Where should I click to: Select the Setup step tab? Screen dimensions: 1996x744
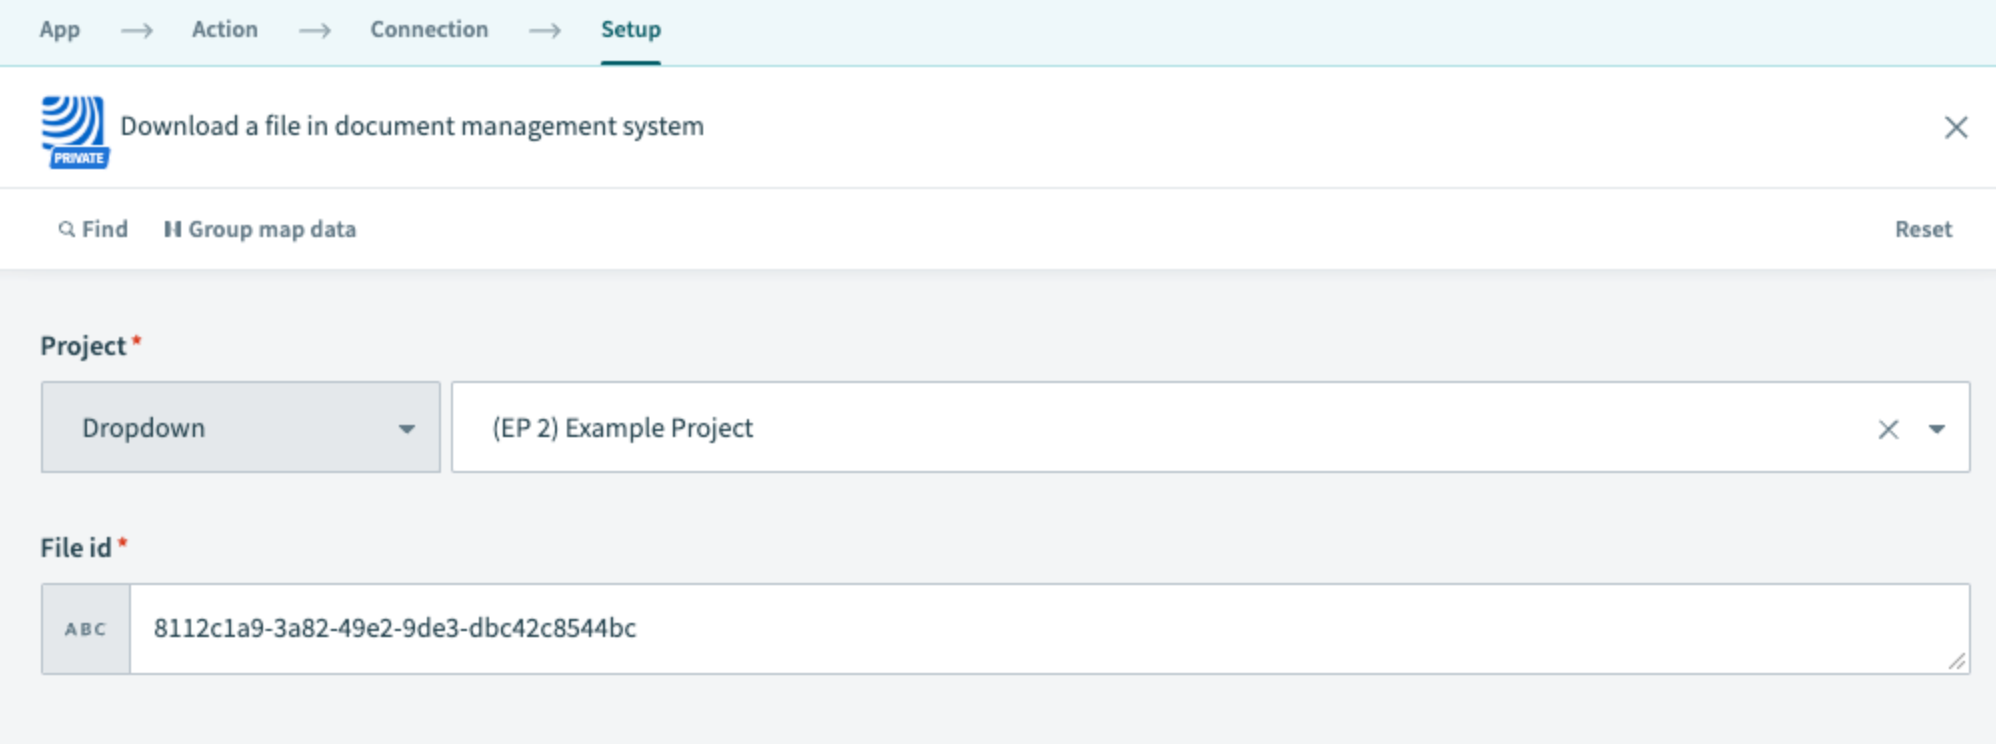click(x=630, y=30)
